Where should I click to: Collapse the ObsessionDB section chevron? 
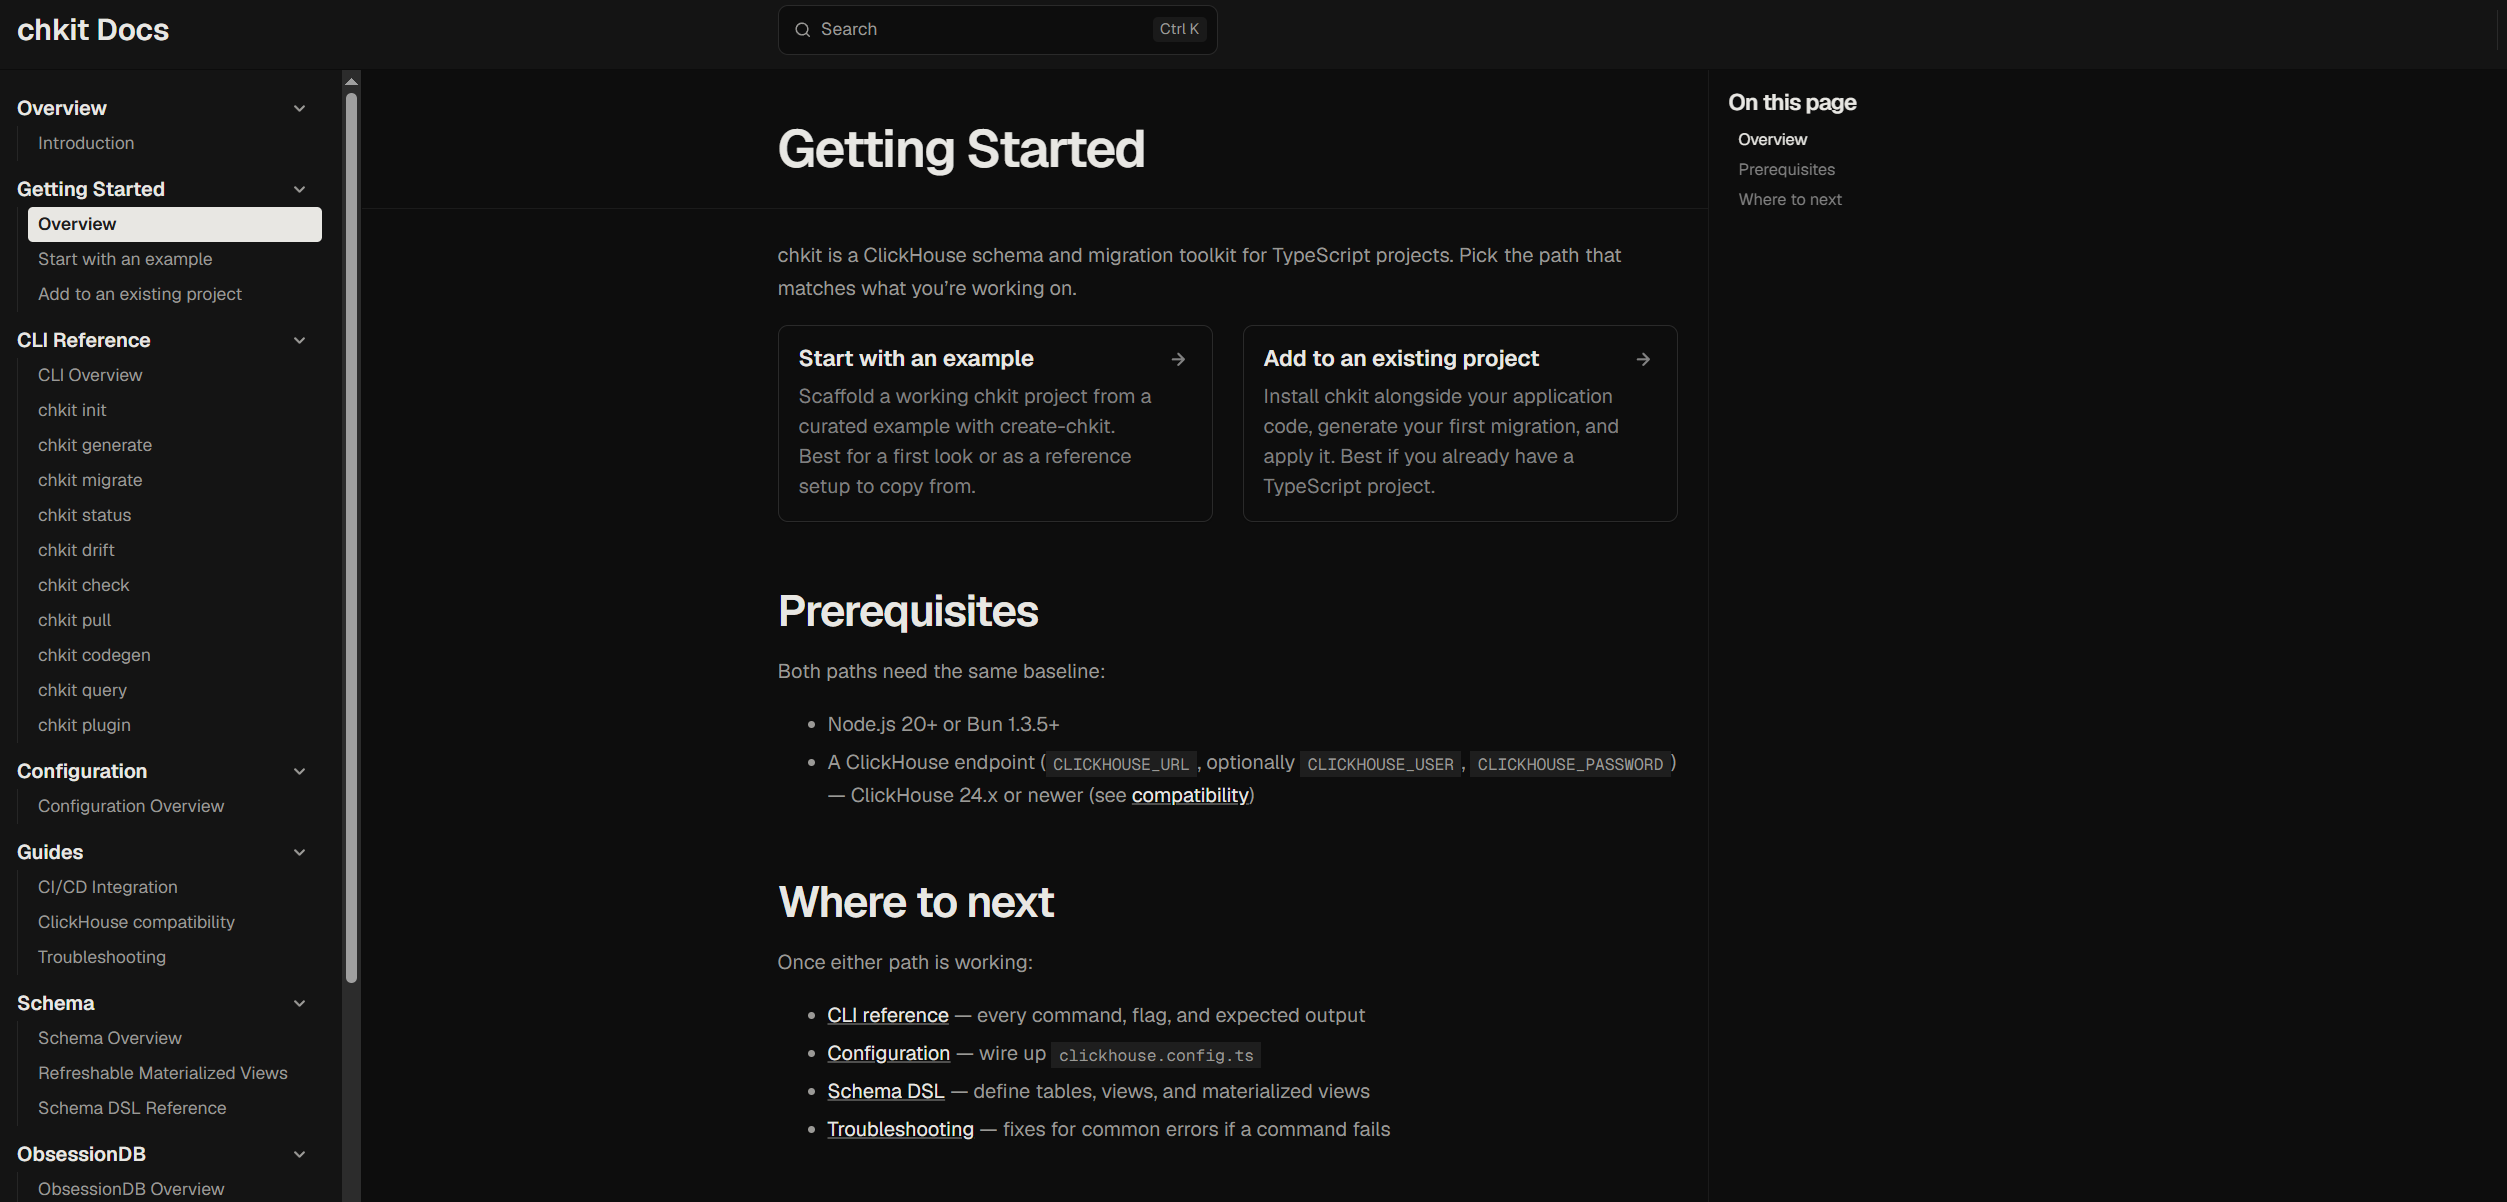pyautogui.click(x=299, y=1154)
